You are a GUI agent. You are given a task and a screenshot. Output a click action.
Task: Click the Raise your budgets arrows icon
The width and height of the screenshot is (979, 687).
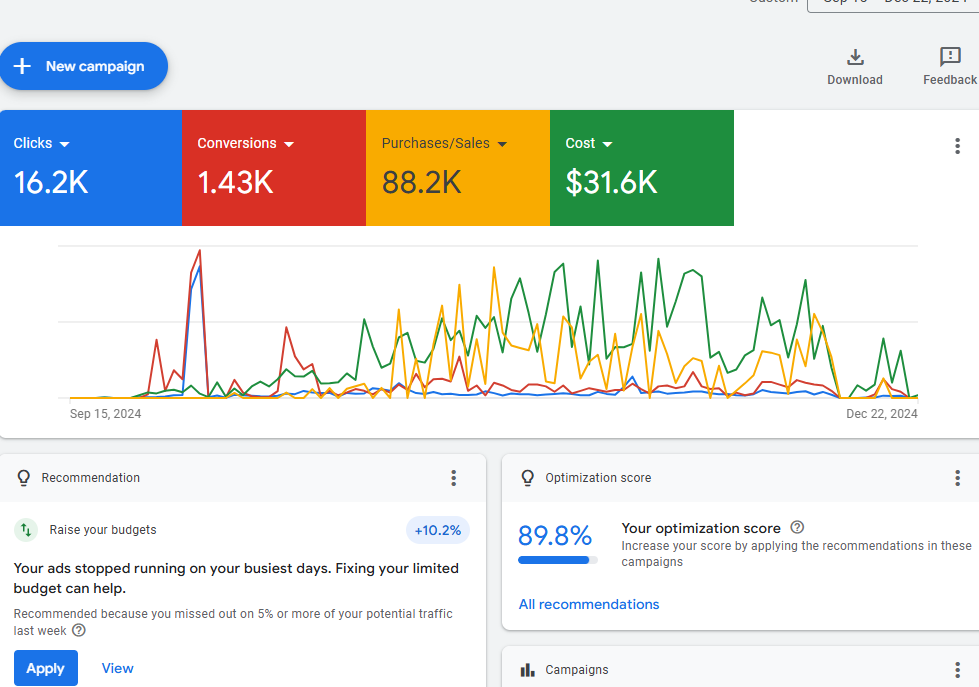point(26,530)
